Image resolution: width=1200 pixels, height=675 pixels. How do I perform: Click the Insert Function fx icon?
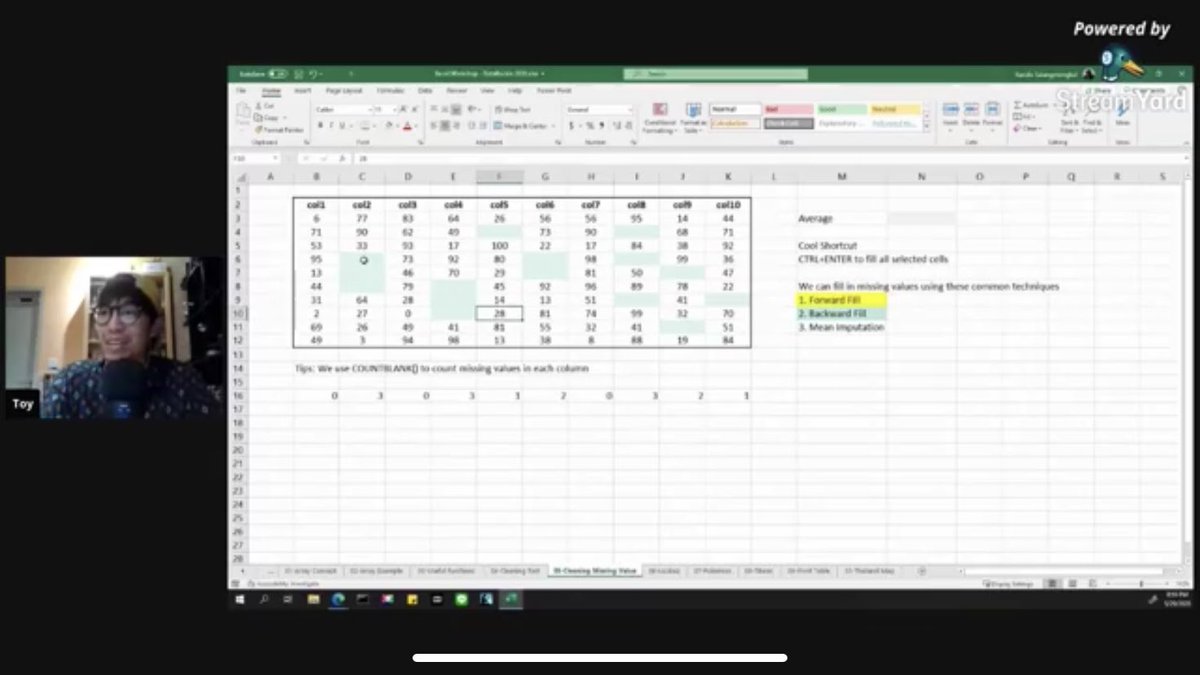[342, 158]
